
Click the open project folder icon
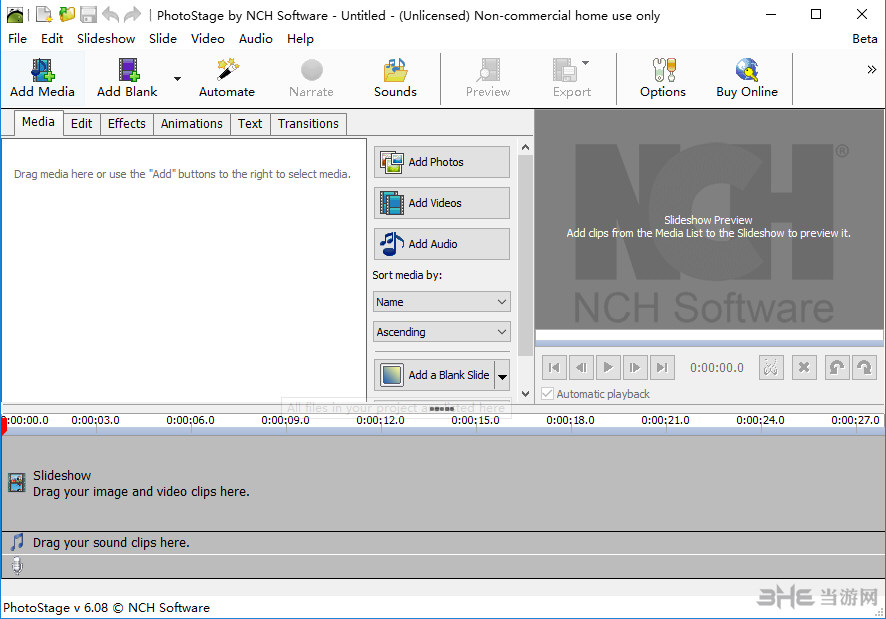(67, 14)
